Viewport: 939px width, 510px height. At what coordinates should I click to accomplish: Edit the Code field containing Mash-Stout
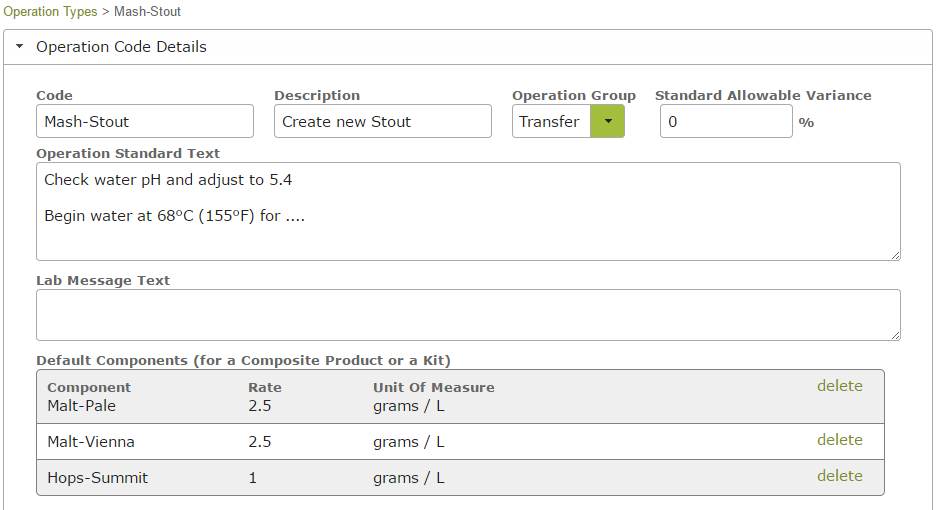coord(145,122)
